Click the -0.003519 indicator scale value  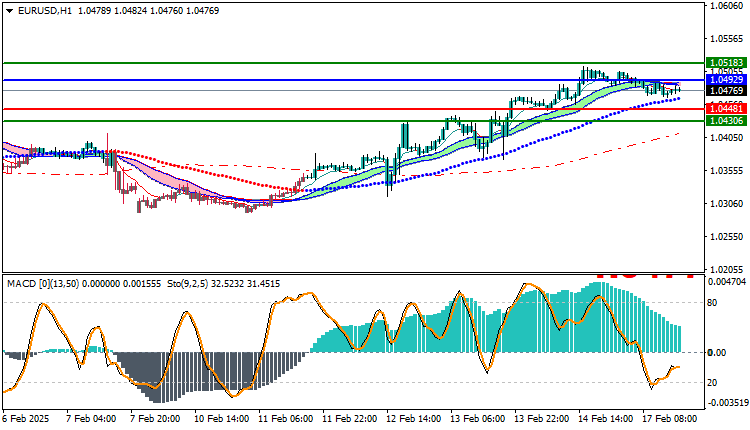pos(726,403)
